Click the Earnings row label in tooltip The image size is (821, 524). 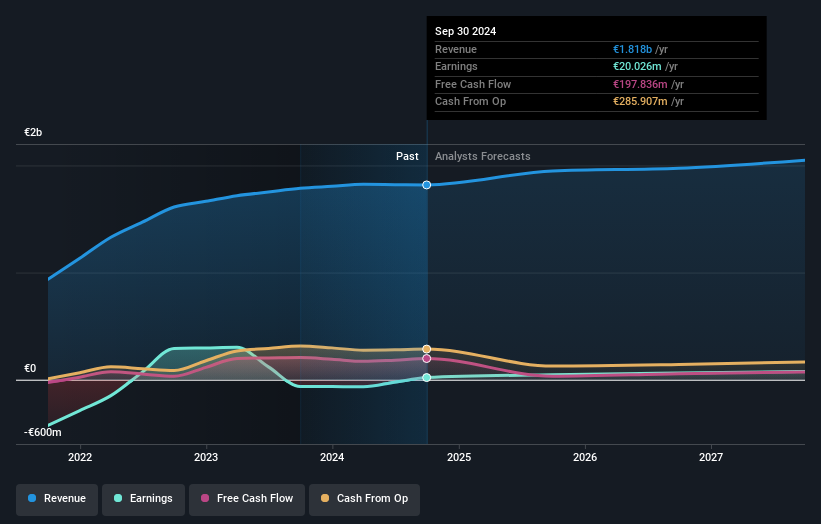click(x=456, y=66)
